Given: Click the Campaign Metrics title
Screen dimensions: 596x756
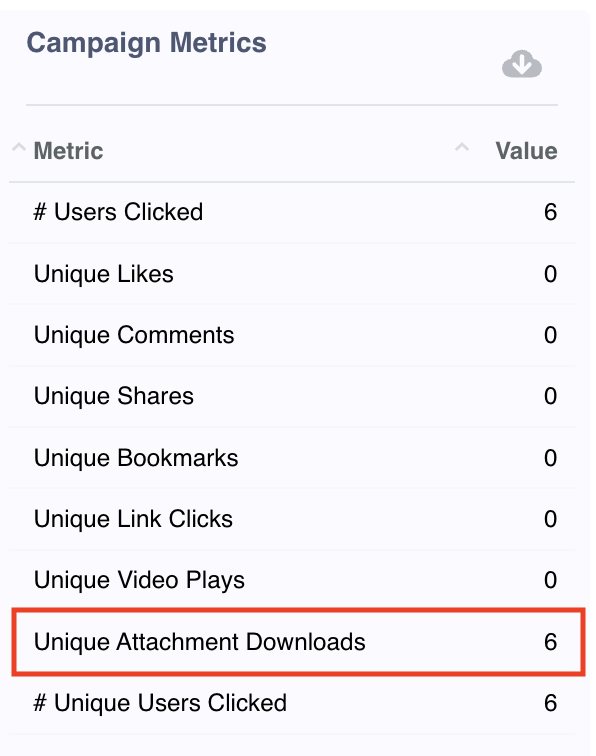Looking at the screenshot, I should point(146,43).
